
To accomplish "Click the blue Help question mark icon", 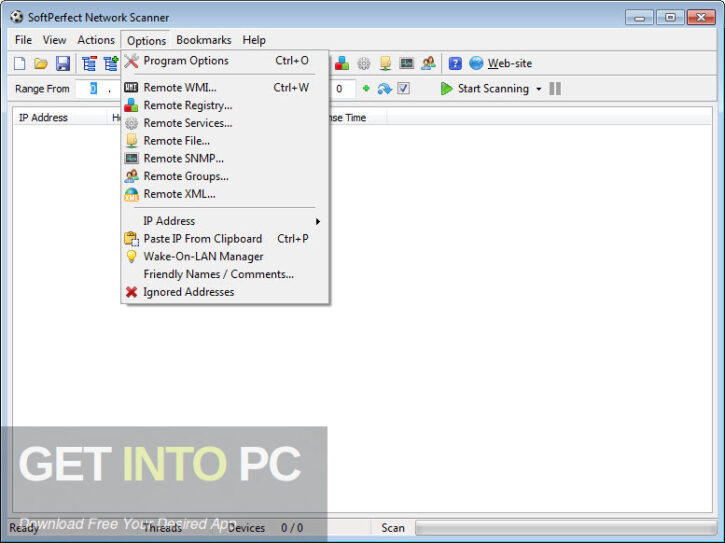I will click(455, 63).
